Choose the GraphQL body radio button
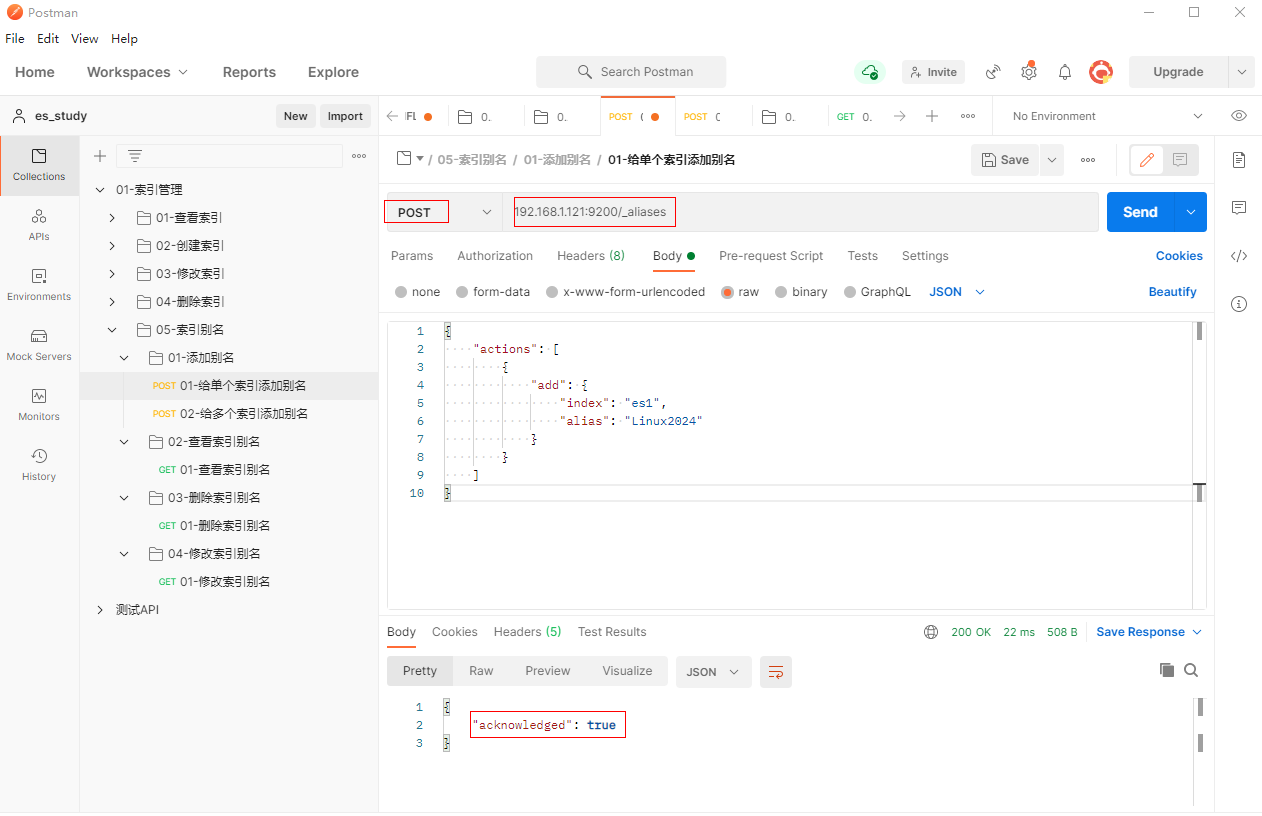Viewport: 1262px width, 816px height. 850,292
